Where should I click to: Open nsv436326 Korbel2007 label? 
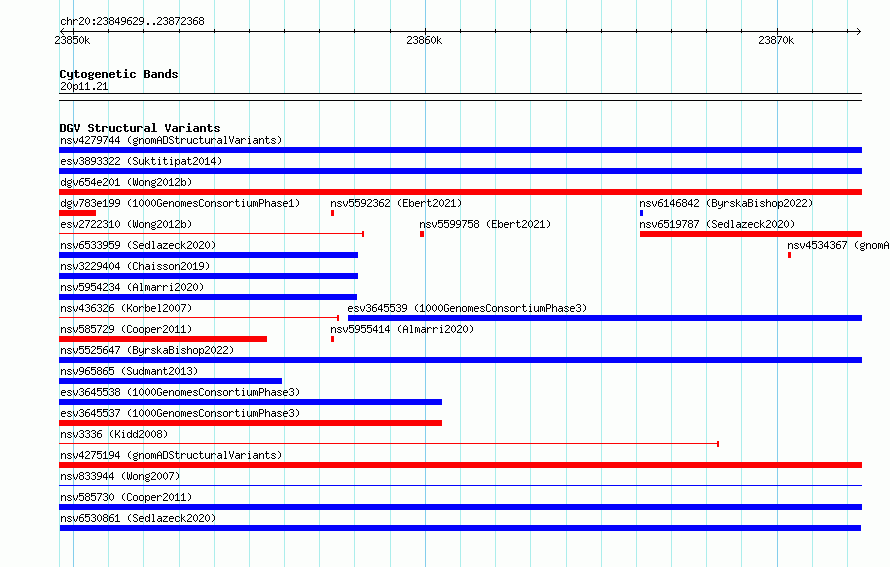click(x=126, y=308)
